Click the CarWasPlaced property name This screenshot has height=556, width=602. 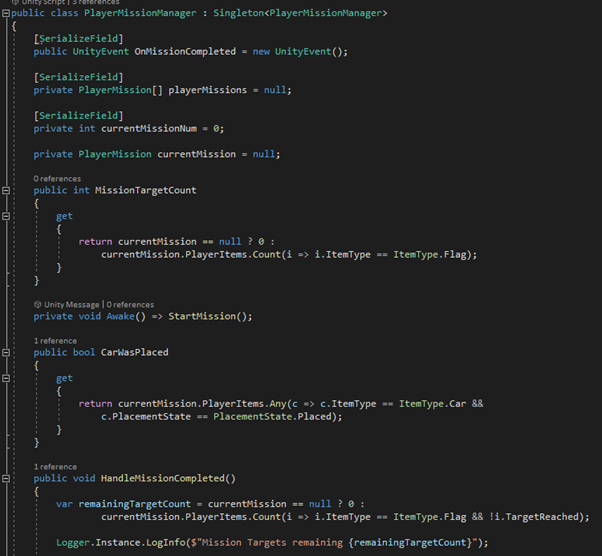[134, 352]
